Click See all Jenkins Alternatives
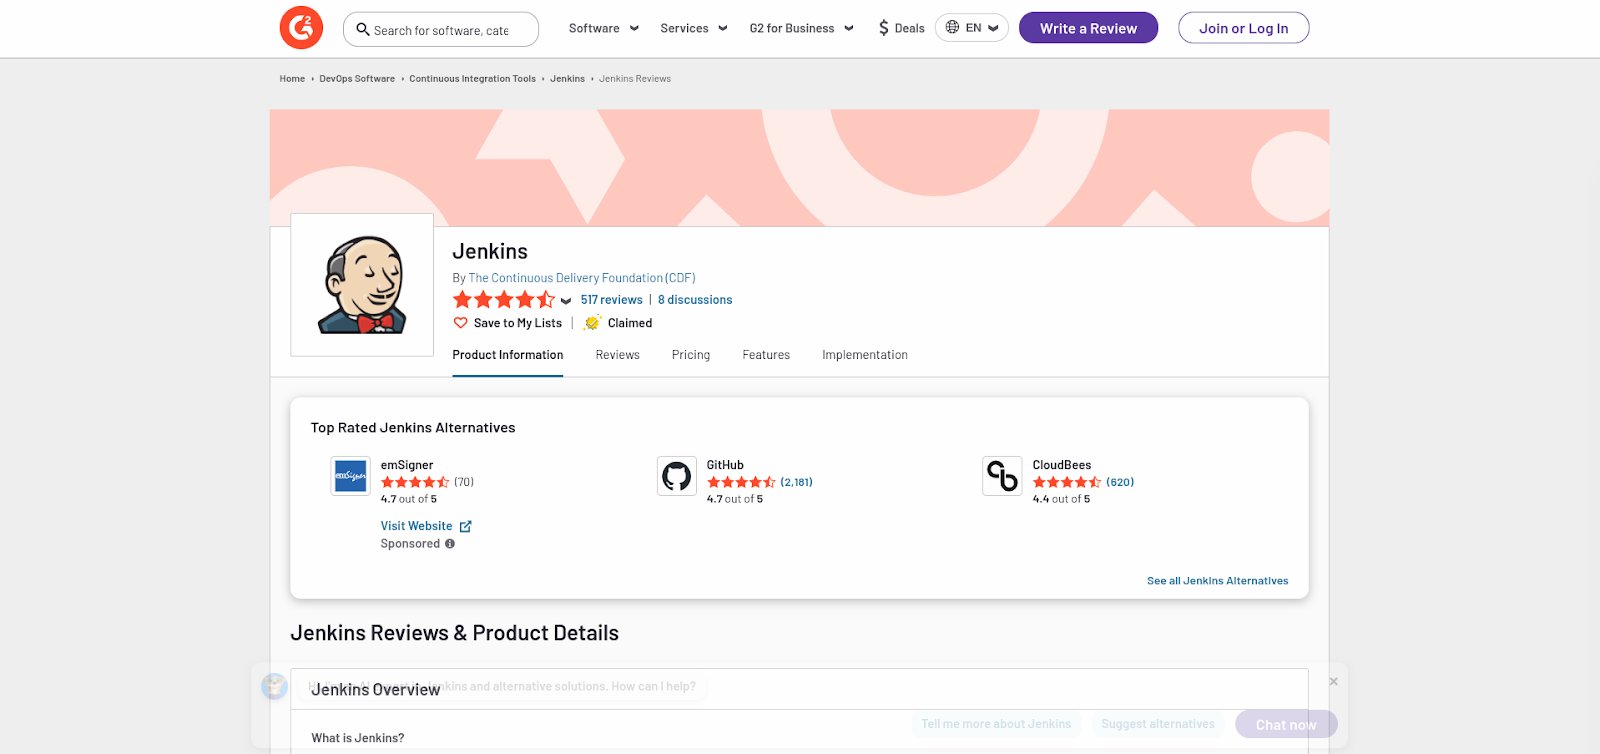The height and width of the screenshot is (754, 1600). pos(1217,581)
